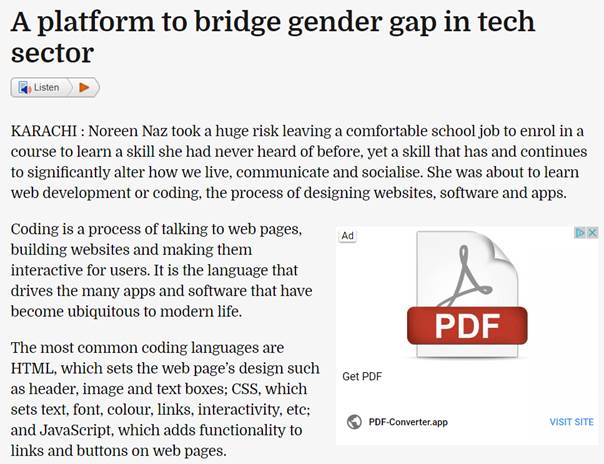Click the paragraph about common coding languages
The height and width of the screenshot is (464, 604).
tap(165, 399)
